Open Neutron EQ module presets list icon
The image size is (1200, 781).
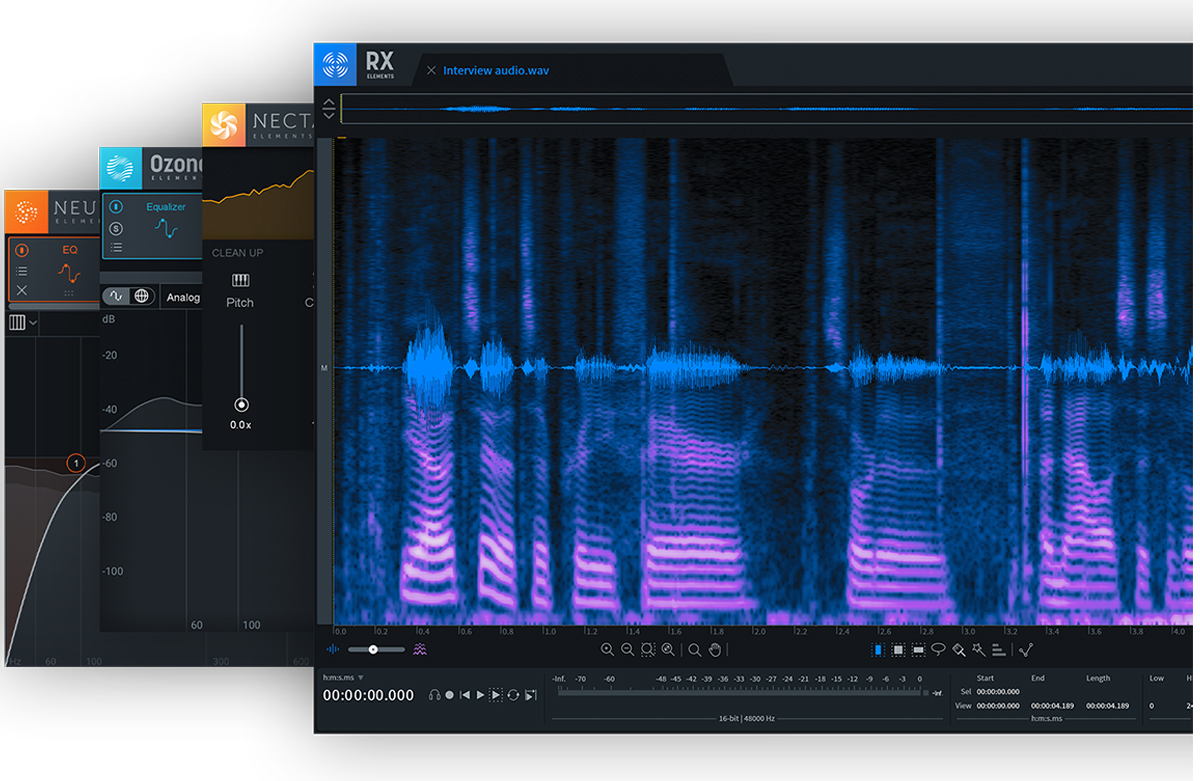pyautogui.click(x=22, y=271)
